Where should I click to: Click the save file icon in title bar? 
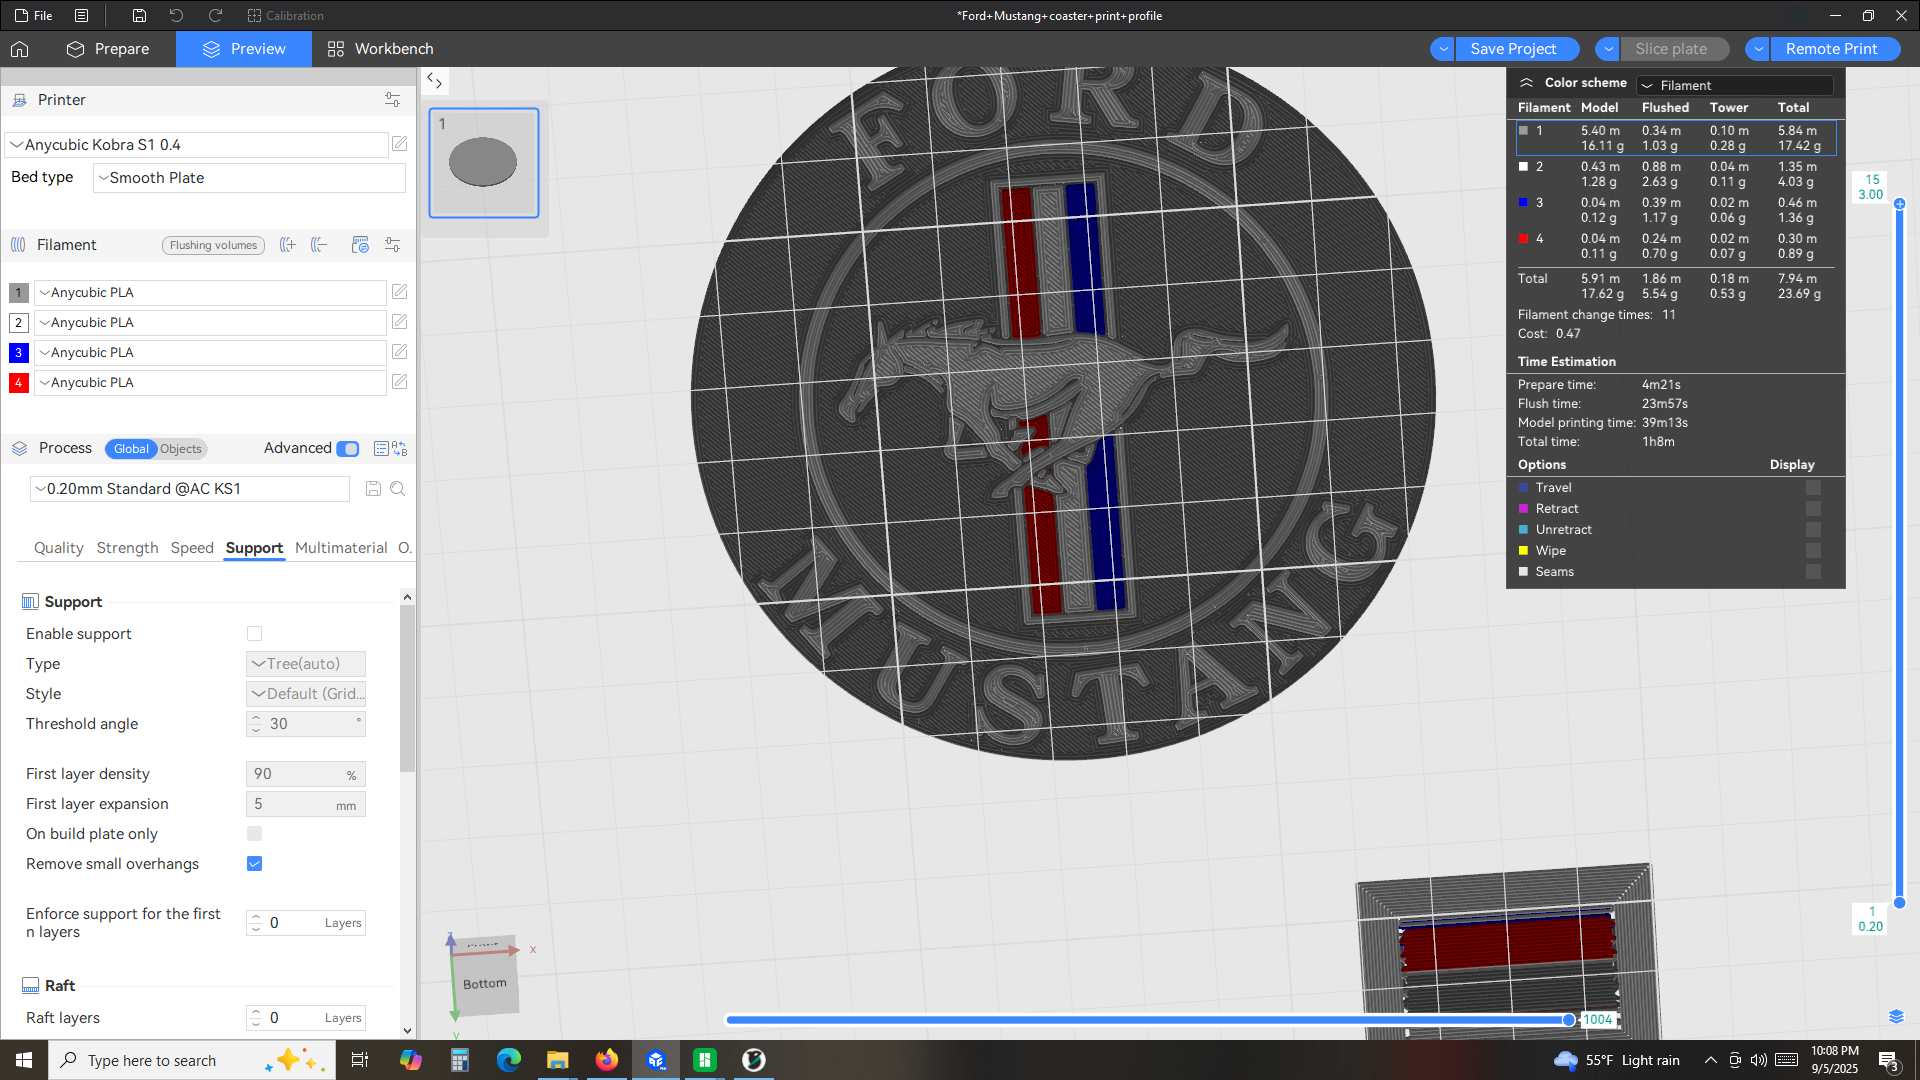[139, 15]
